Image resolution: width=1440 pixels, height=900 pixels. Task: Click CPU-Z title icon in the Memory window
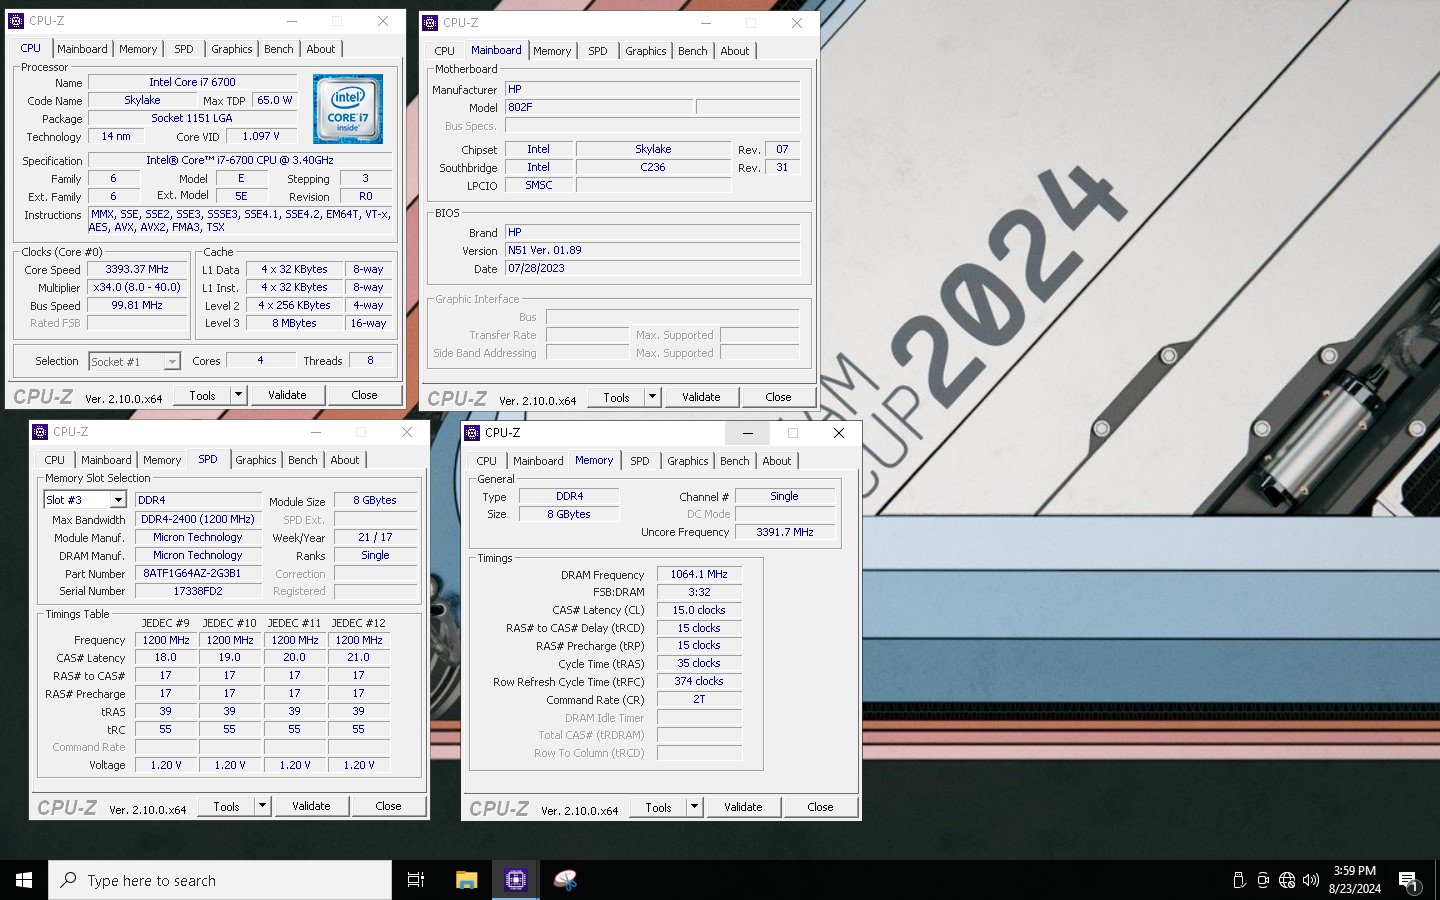pos(472,433)
